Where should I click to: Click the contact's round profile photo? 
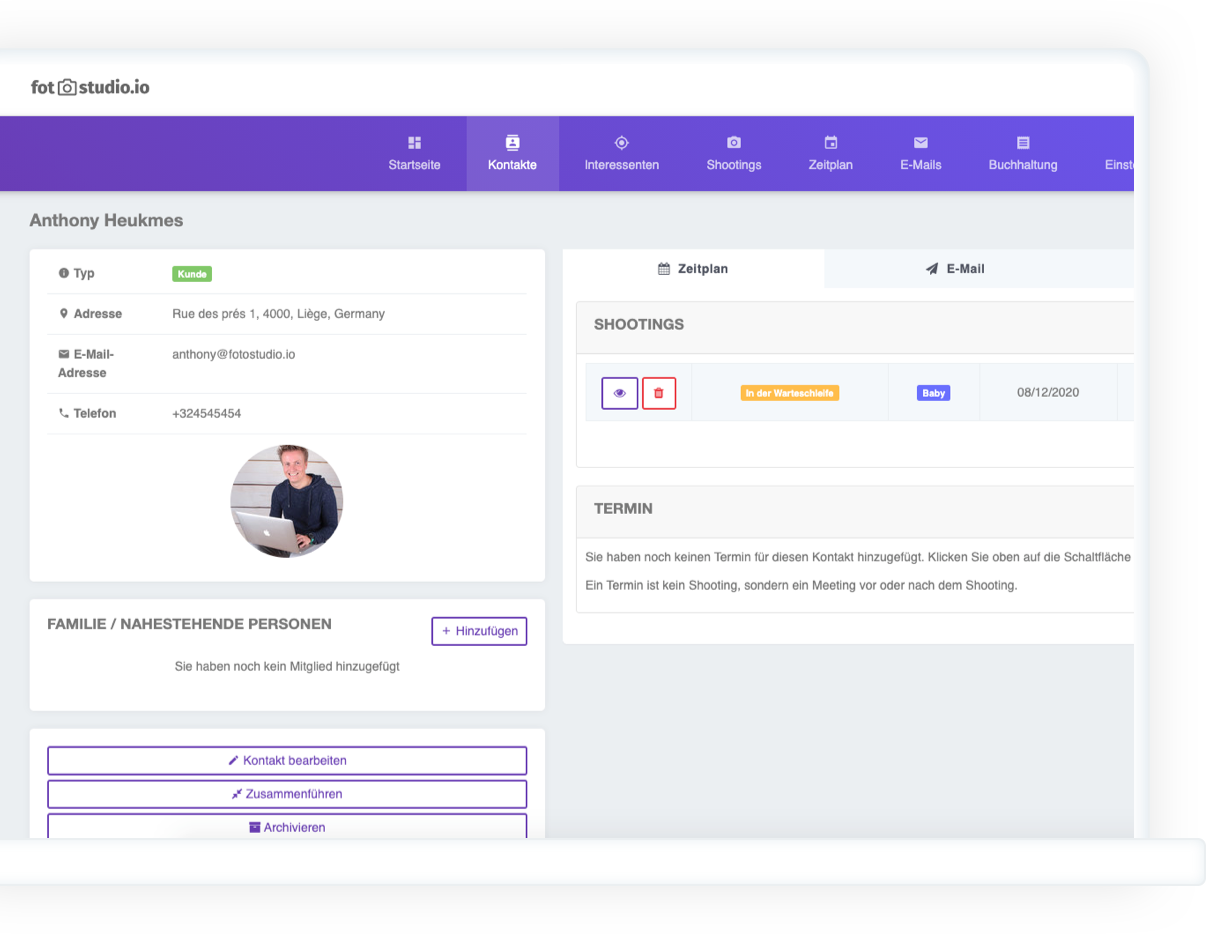pos(287,500)
